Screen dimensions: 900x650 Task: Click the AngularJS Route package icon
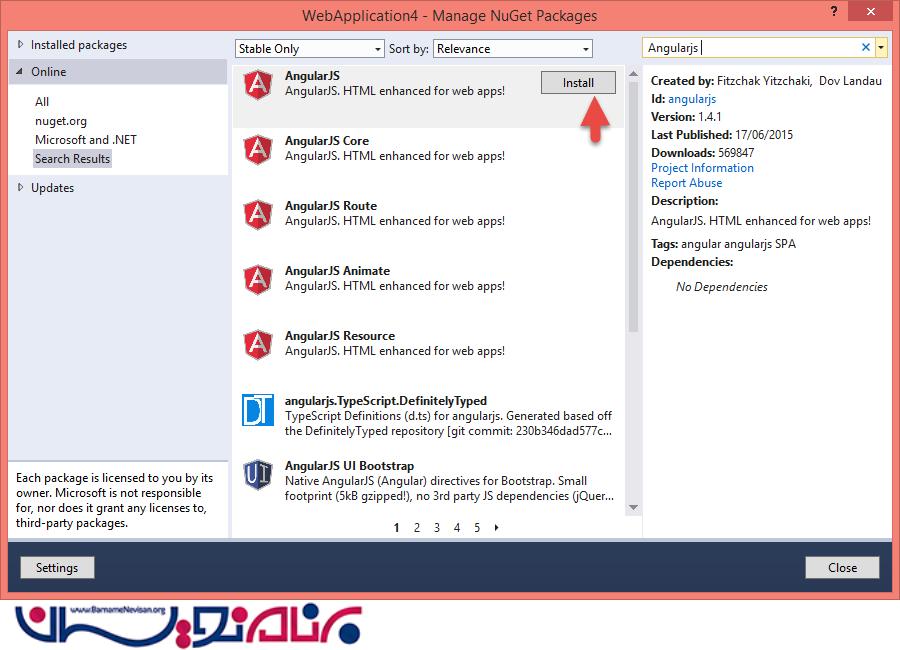[258, 215]
